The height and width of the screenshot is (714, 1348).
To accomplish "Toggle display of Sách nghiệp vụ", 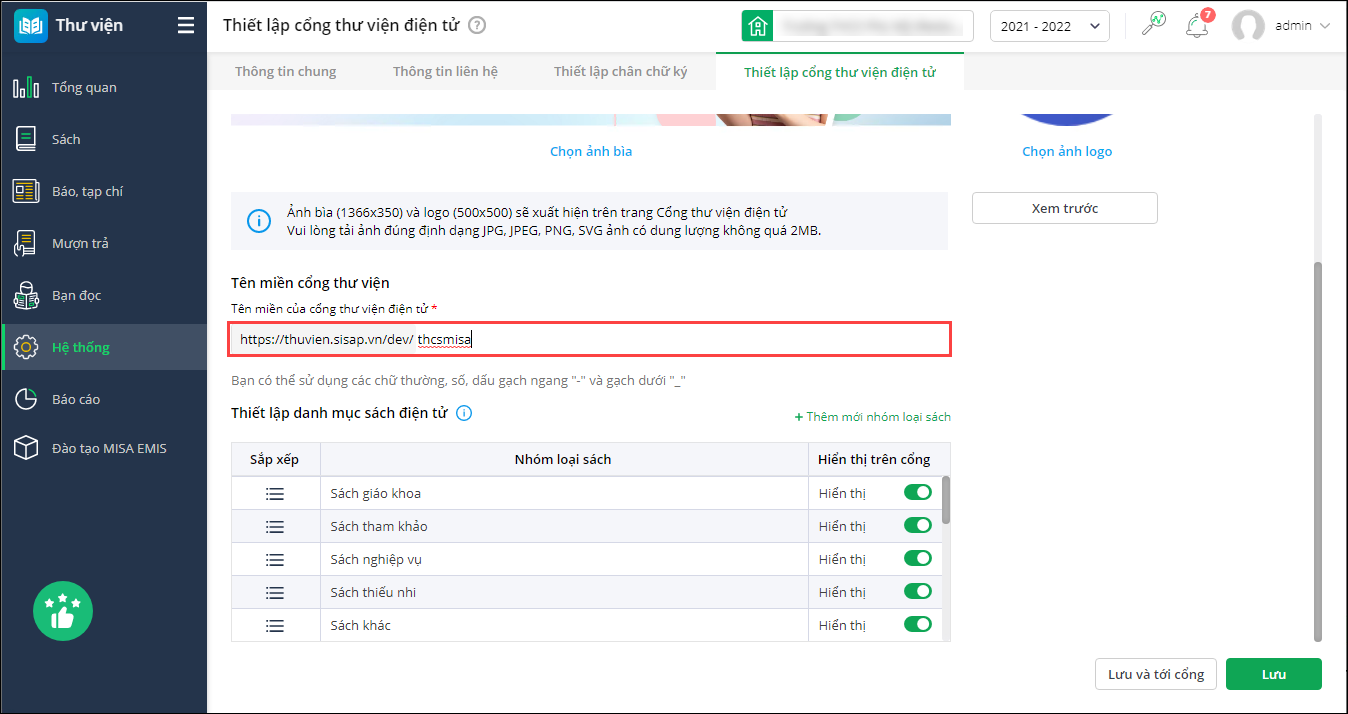I will (918, 558).
